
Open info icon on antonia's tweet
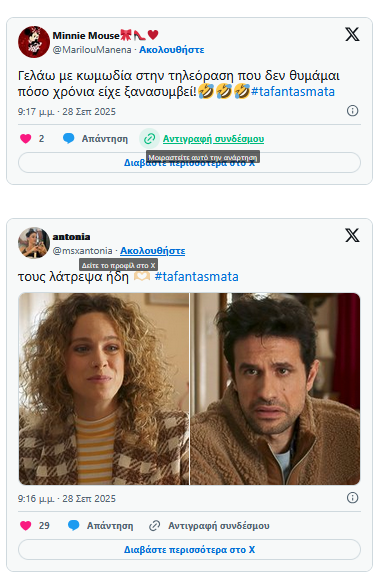coord(352,498)
